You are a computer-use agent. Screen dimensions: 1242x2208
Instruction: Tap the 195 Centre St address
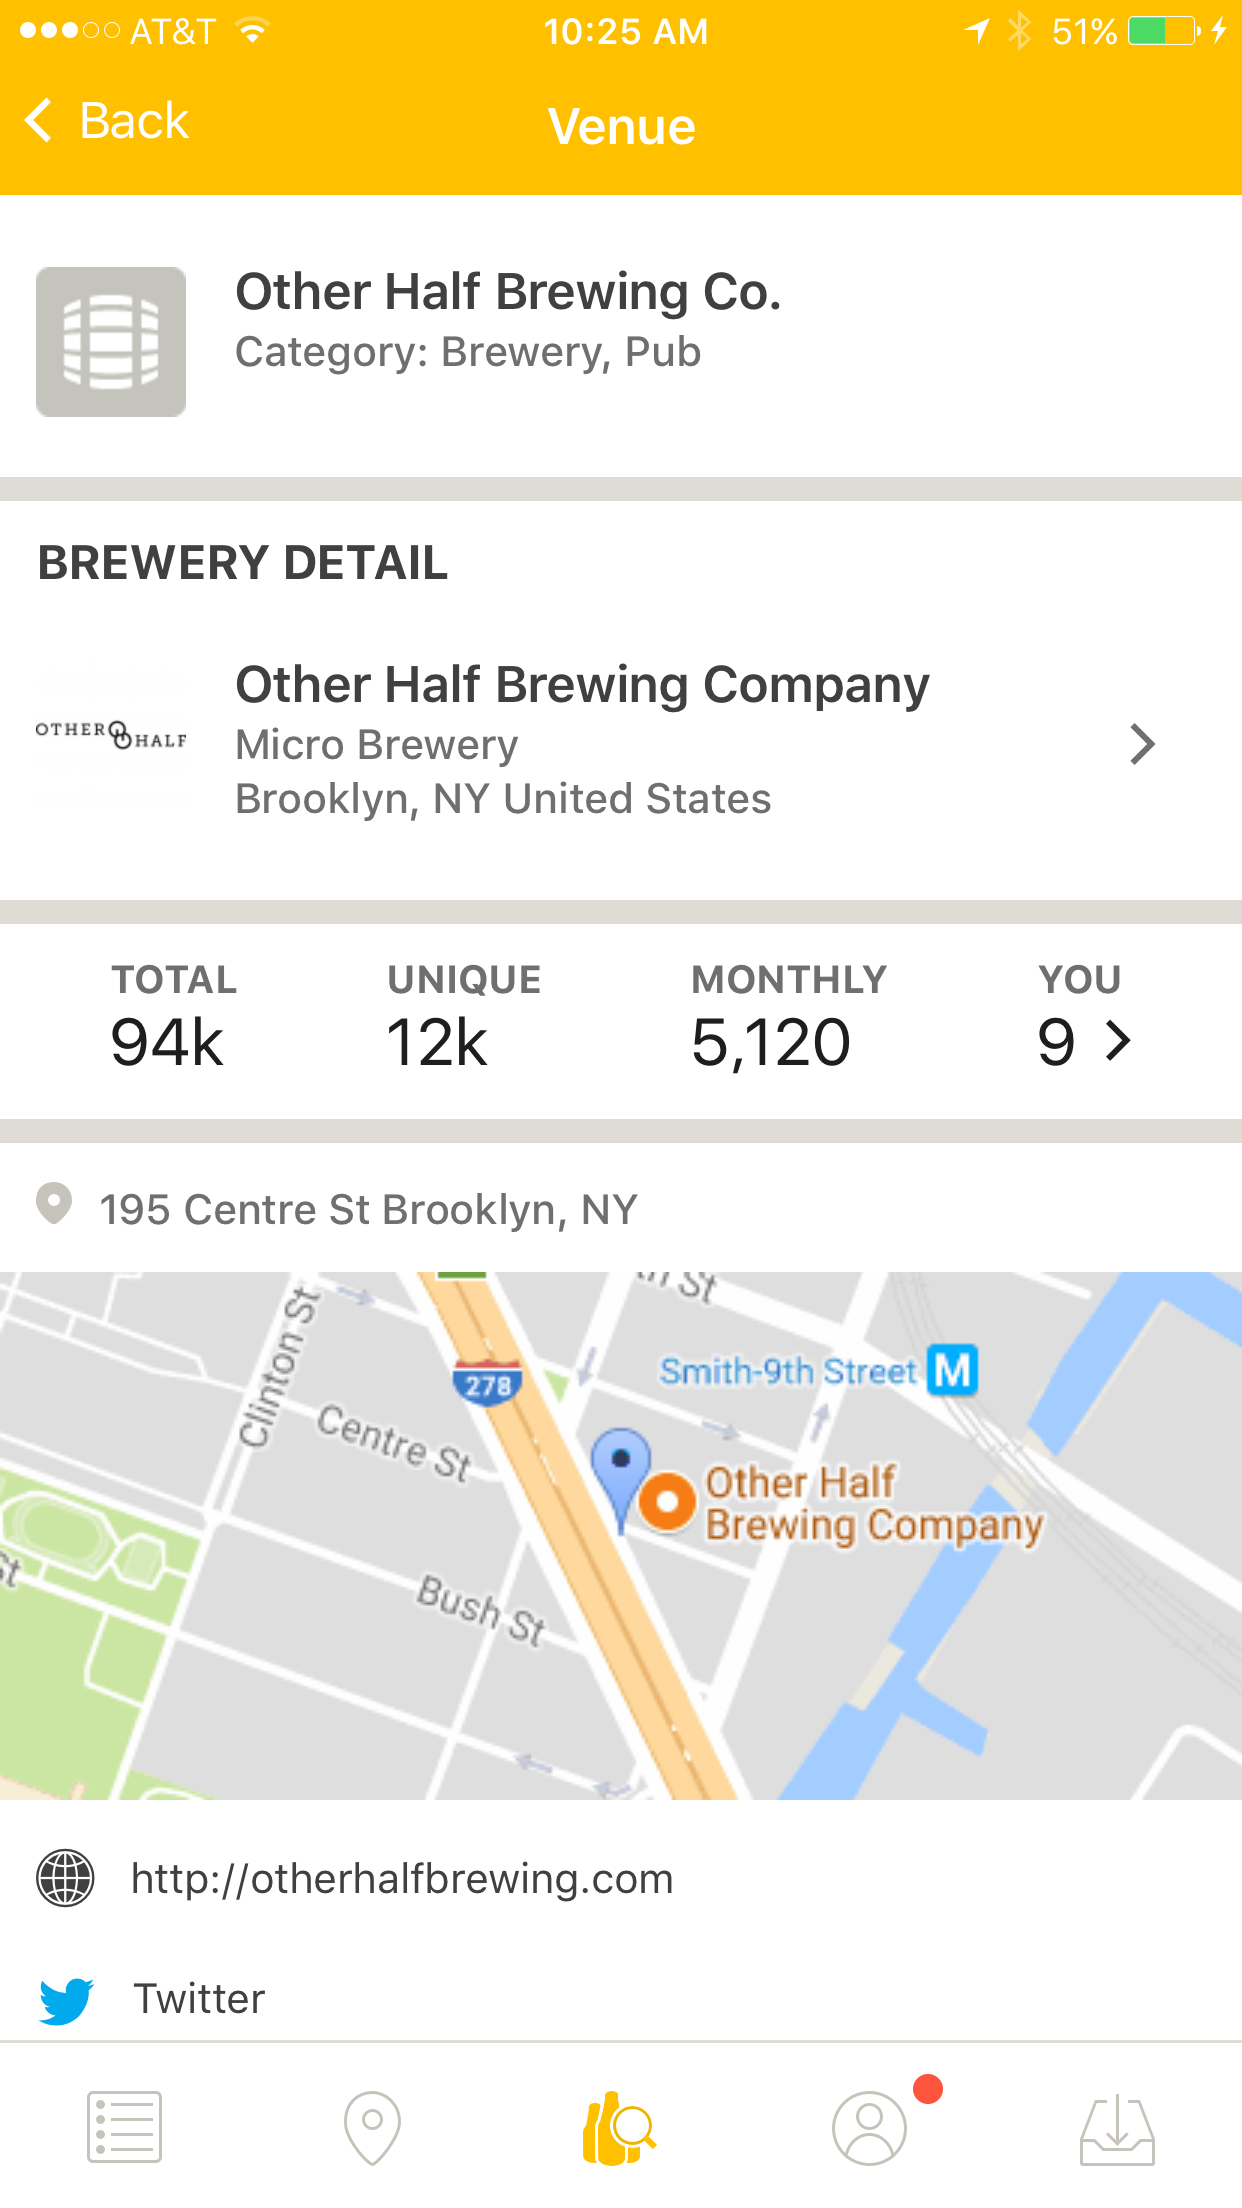click(368, 1210)
